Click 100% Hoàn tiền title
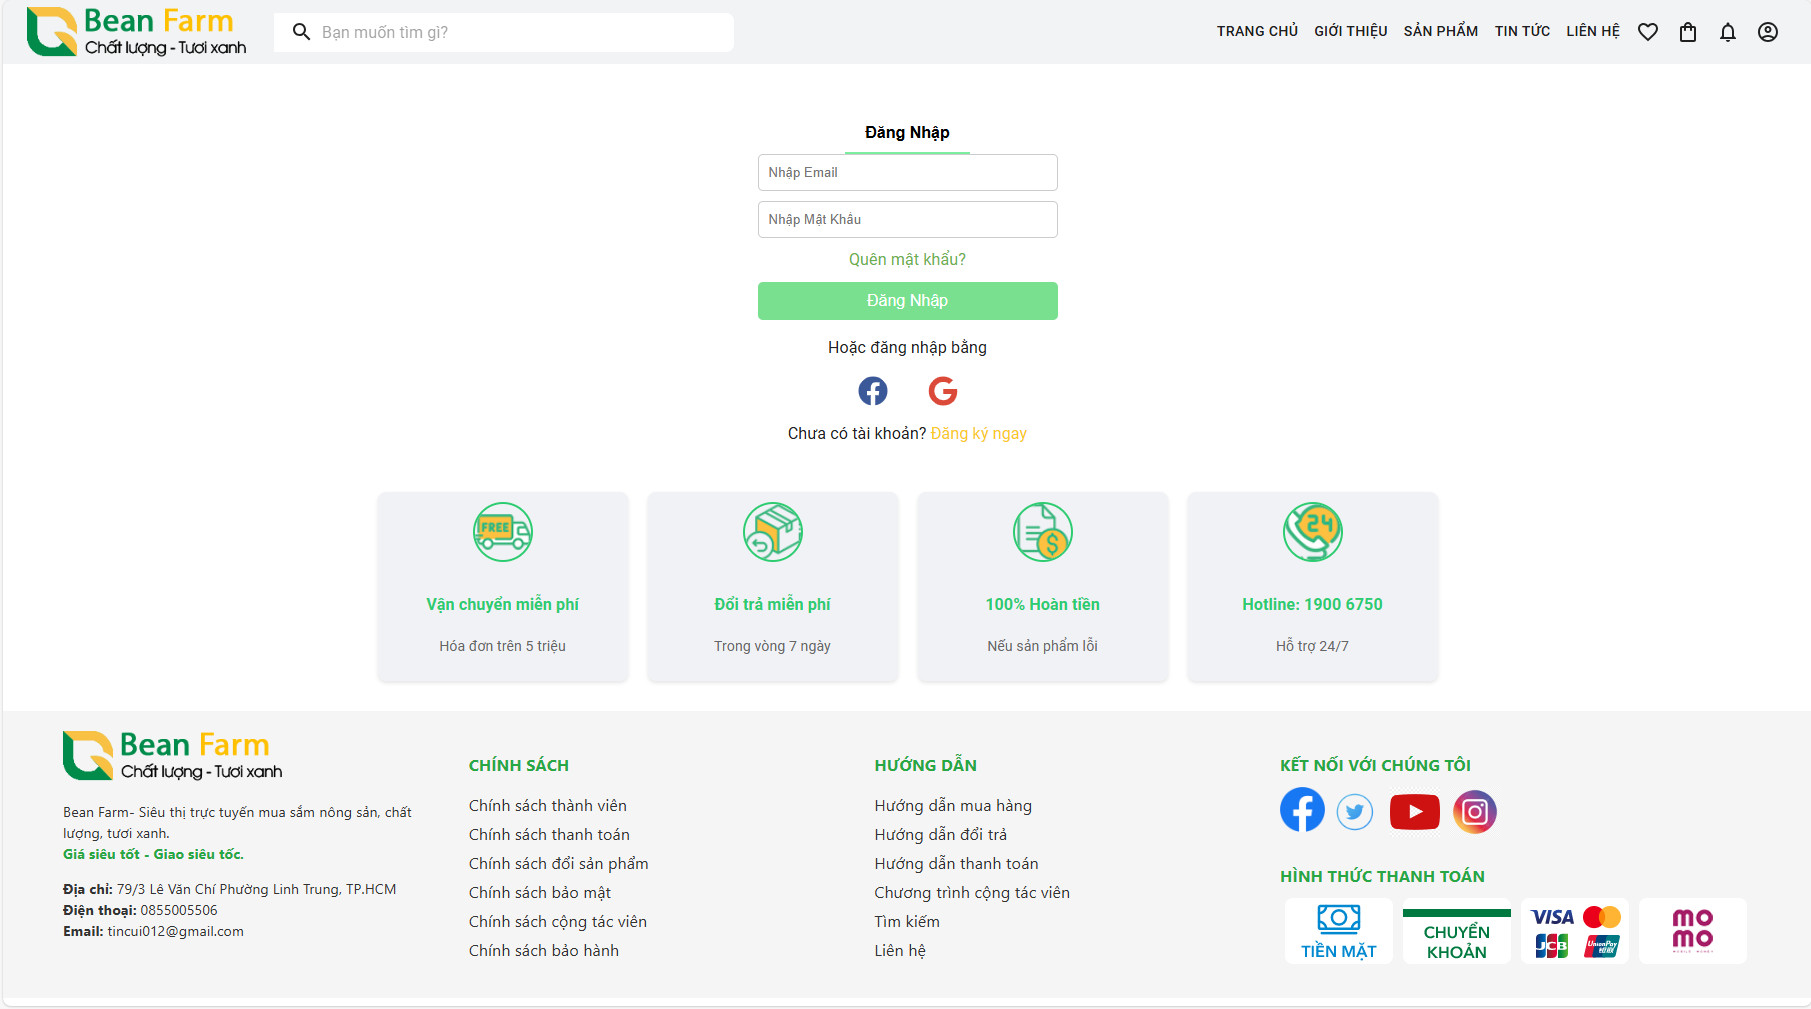The height and width of the screenshot is (1009, 1811). [1043, 605]
